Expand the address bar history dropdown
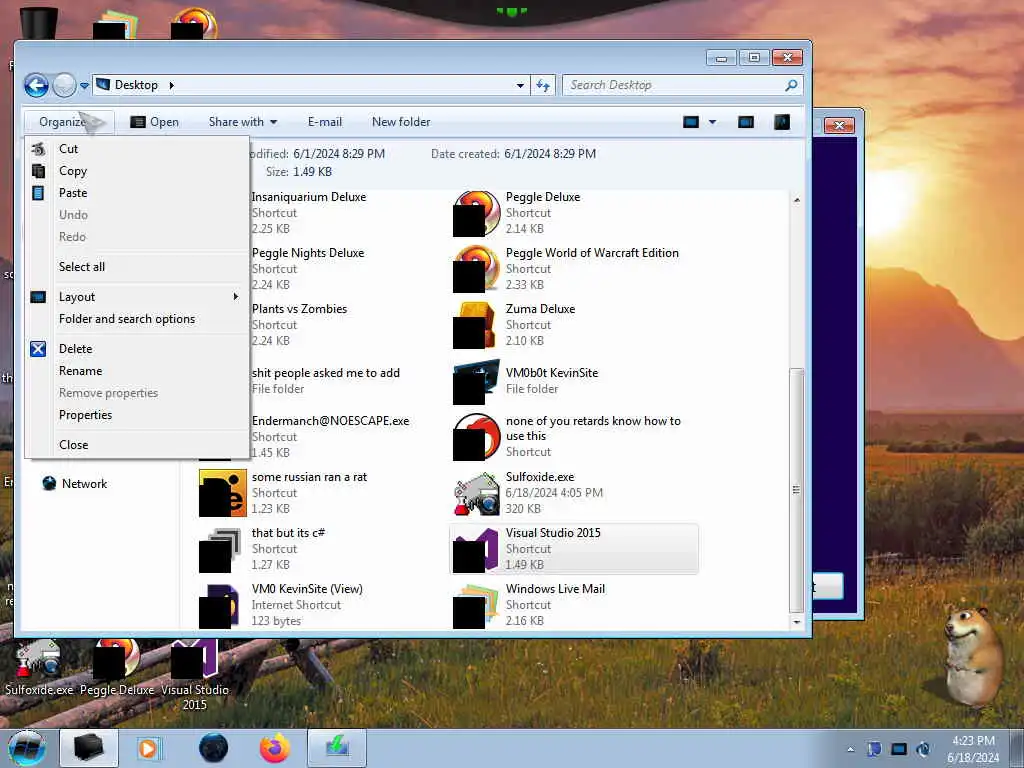 pyautogui.click(x=520, y=86)
